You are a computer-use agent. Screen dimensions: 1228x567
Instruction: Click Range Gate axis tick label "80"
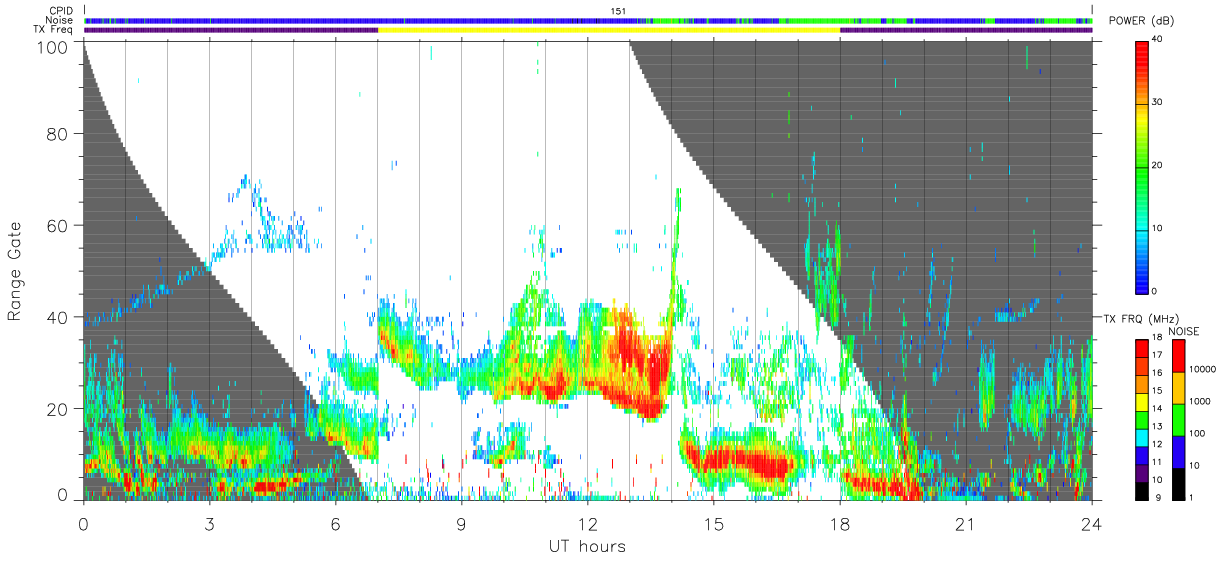click(x=57, y=134)
